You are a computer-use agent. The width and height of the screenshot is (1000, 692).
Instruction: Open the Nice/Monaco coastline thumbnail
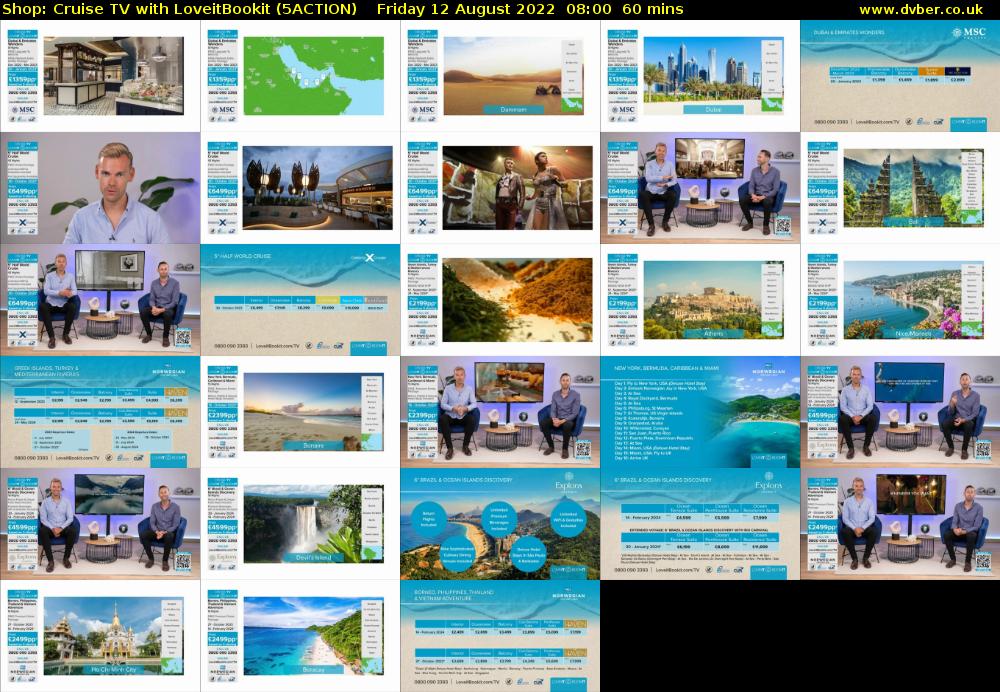click(900, 300)
